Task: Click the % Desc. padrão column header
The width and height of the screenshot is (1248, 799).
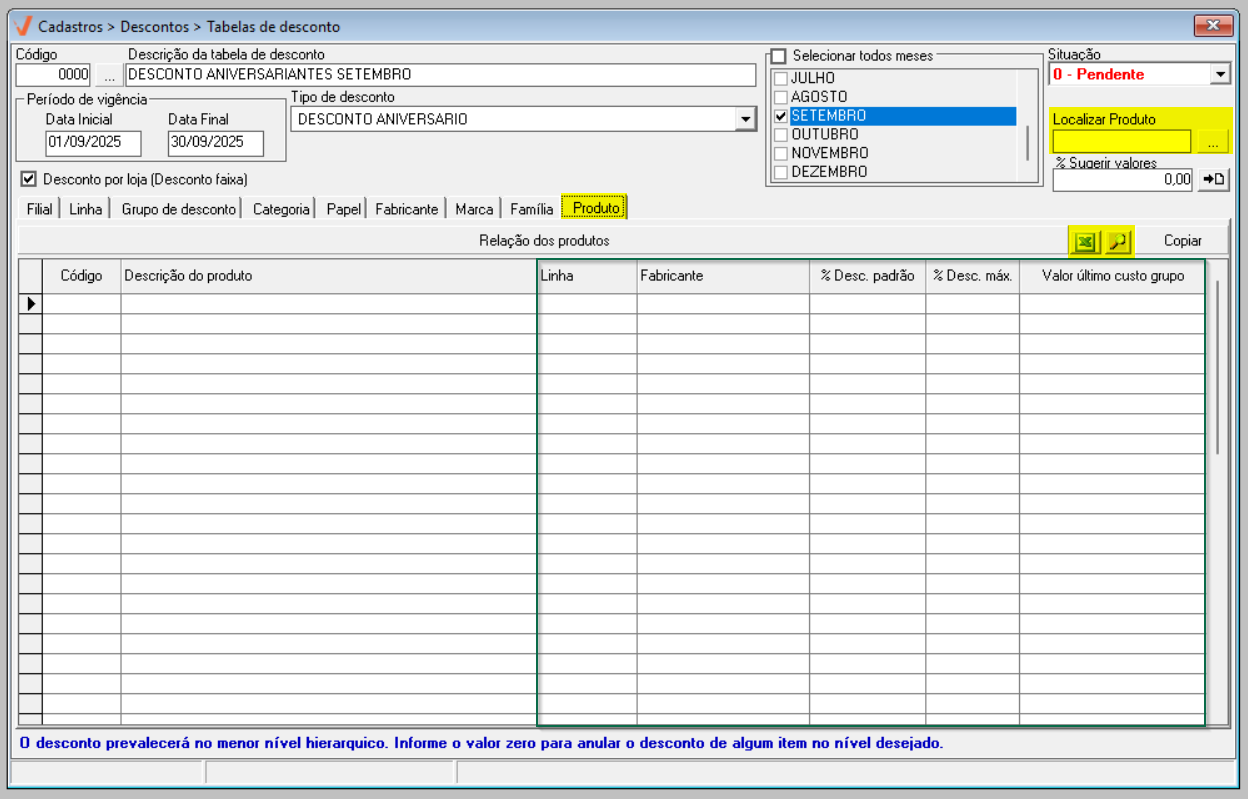Action: (x=867, y=276)
